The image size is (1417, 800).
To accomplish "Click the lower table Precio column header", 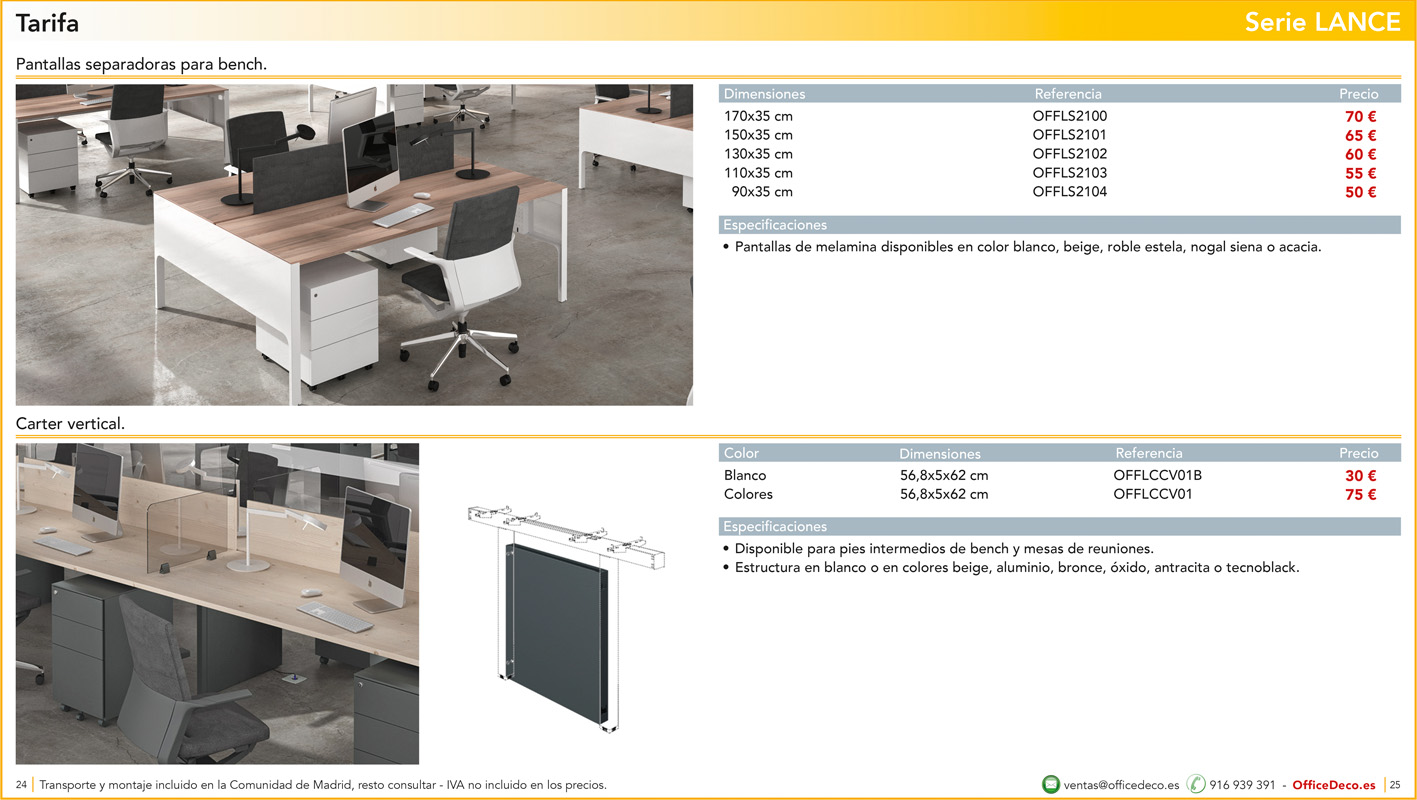I will [x=1359, y=453].
